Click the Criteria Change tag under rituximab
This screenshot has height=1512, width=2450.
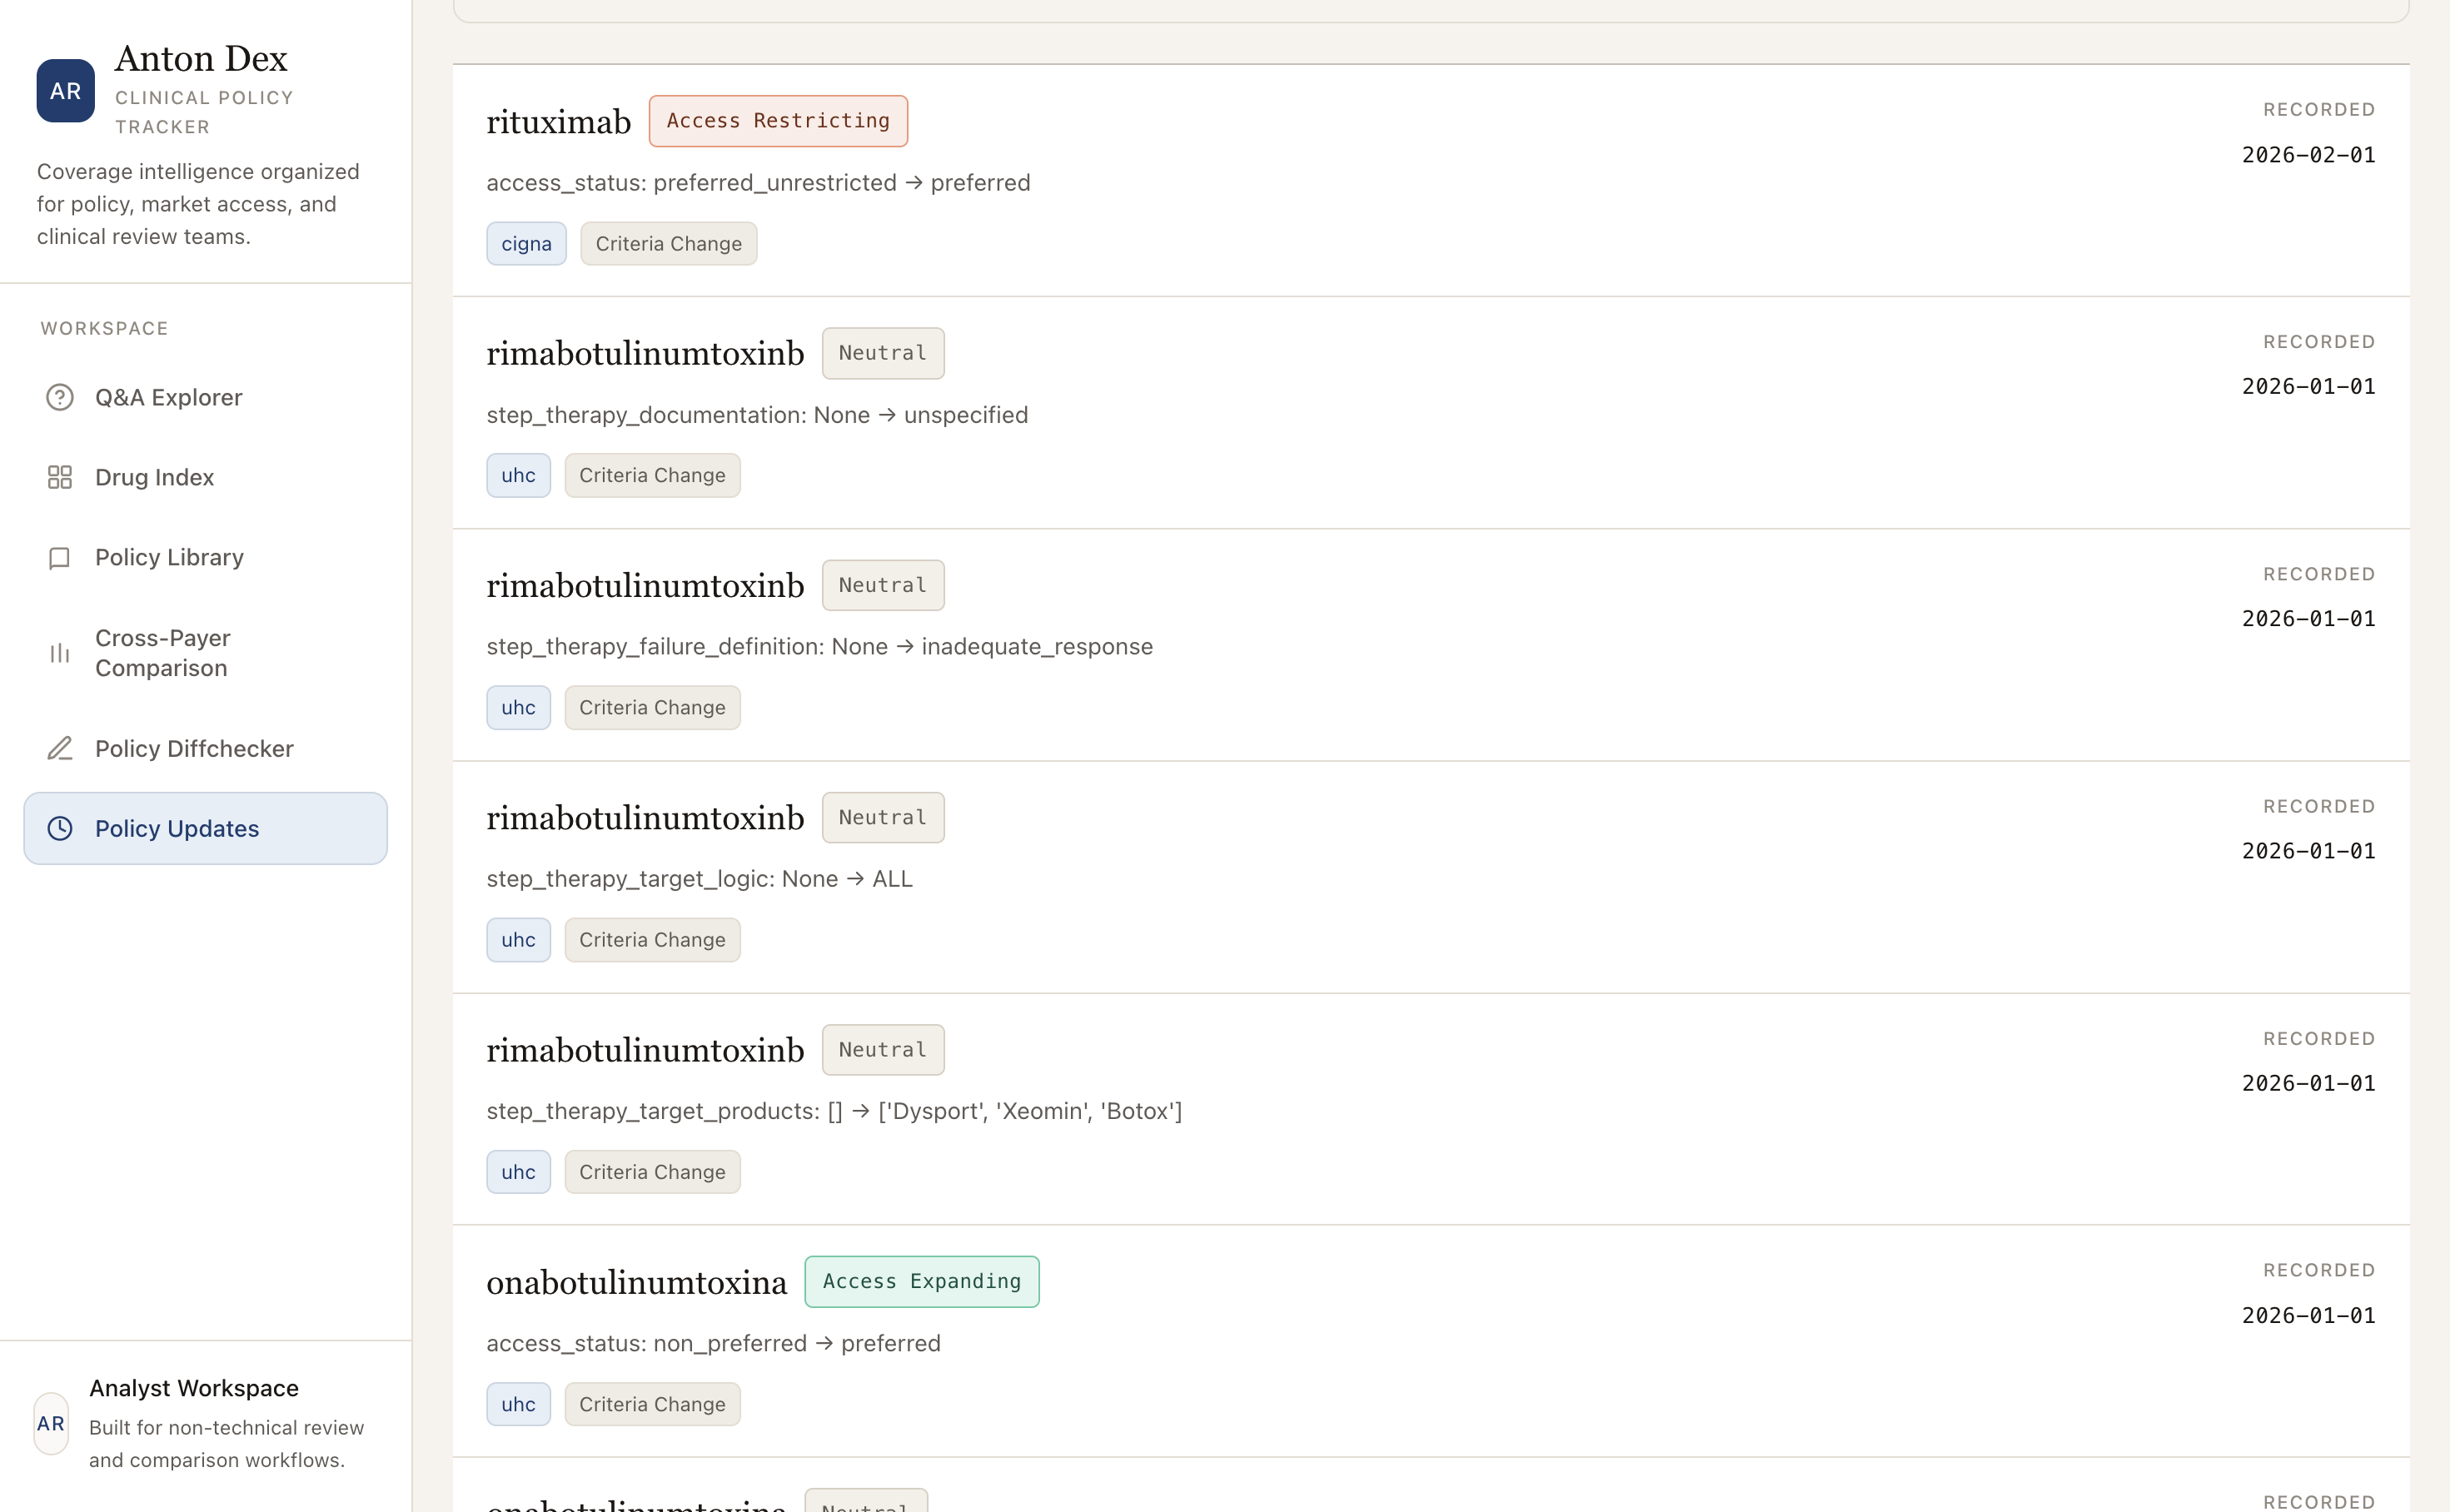[x=668, y=244]
